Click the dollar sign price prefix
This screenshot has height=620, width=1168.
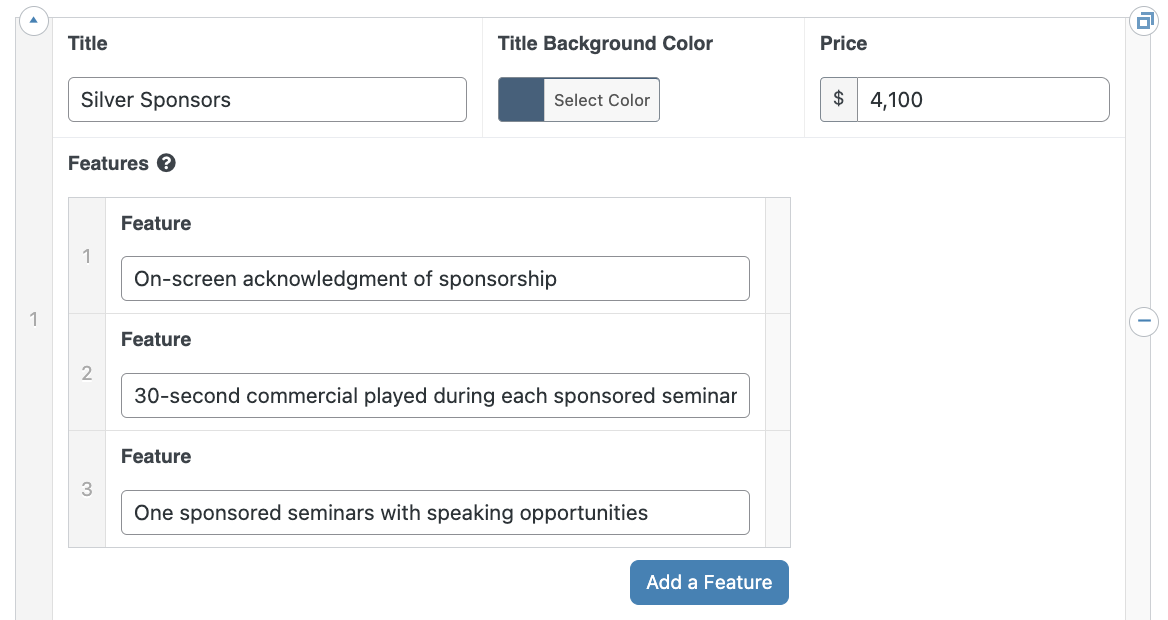839,100
